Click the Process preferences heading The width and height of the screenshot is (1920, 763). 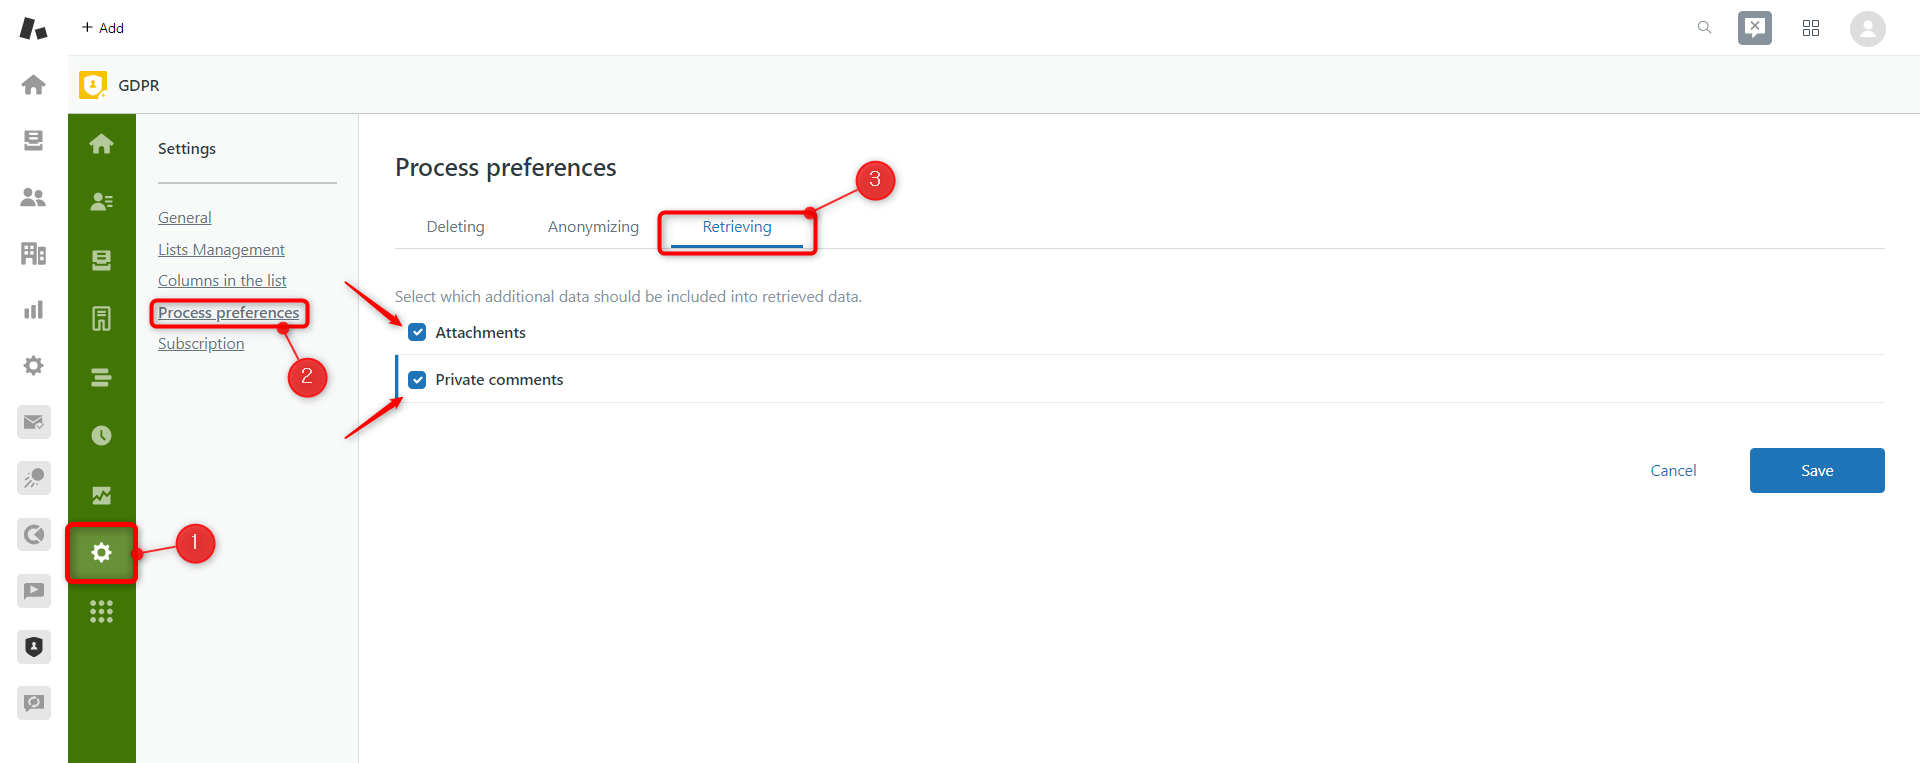pyautogui.click(x=505, y=168)
